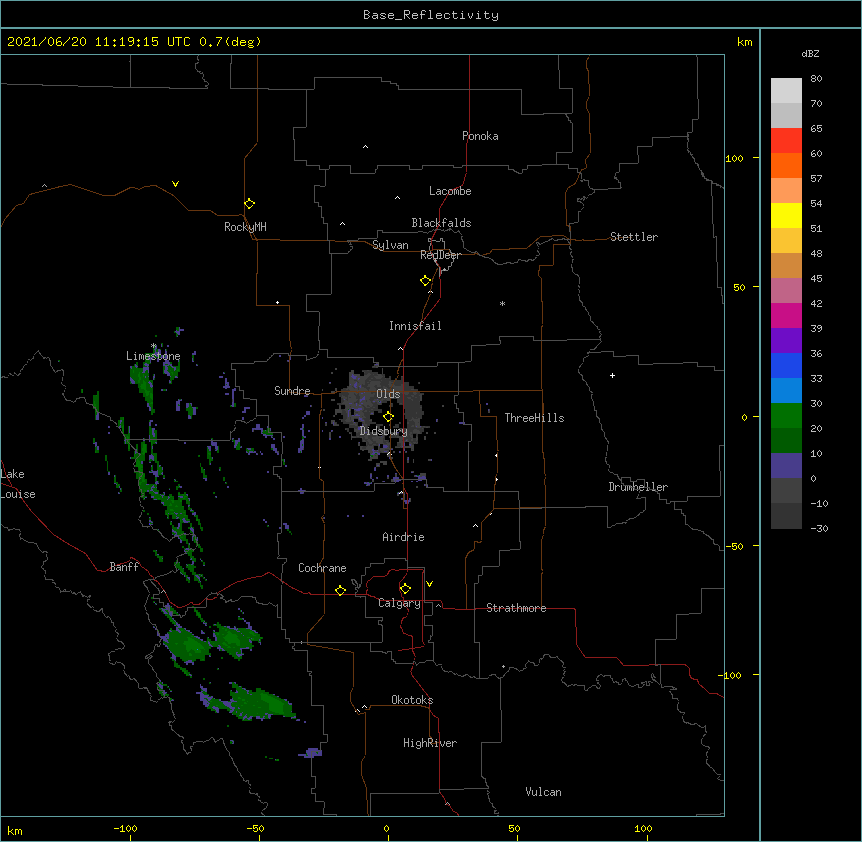The width and height of the screenshot is (862, 842).
Task: Click the ThreeHills town label
Action: [534, 418]
